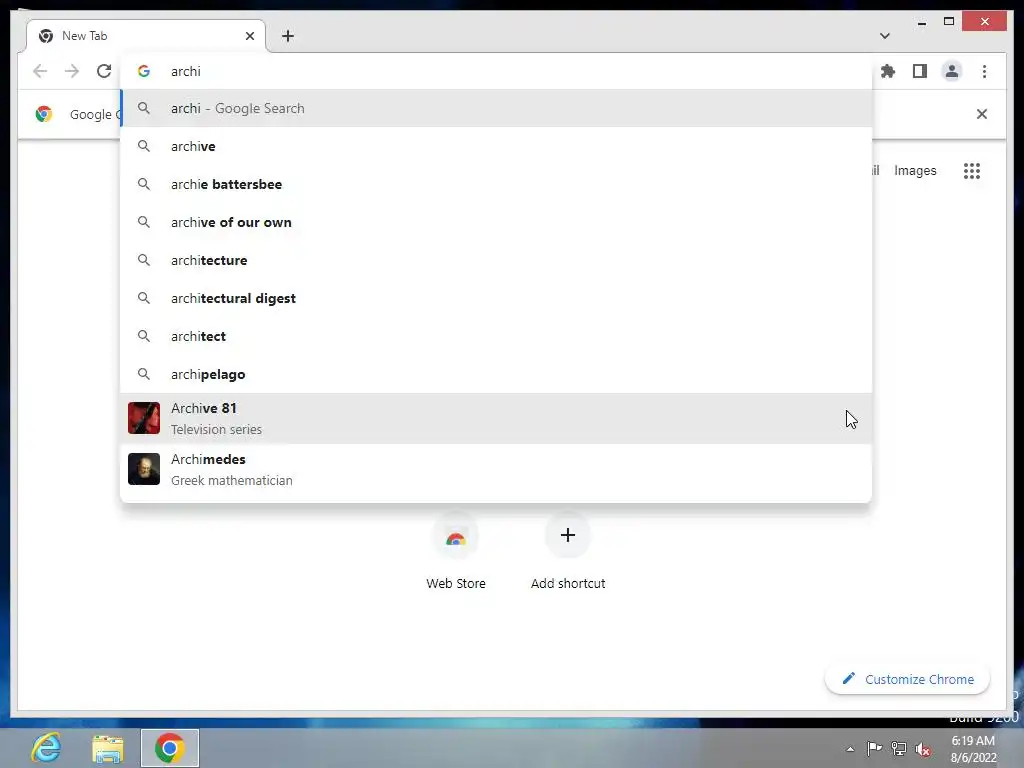The width and height of the screenshot is (1024, 768).
Task: Click search magnifier beside 'archive'
Action: [x=144, y=146]
